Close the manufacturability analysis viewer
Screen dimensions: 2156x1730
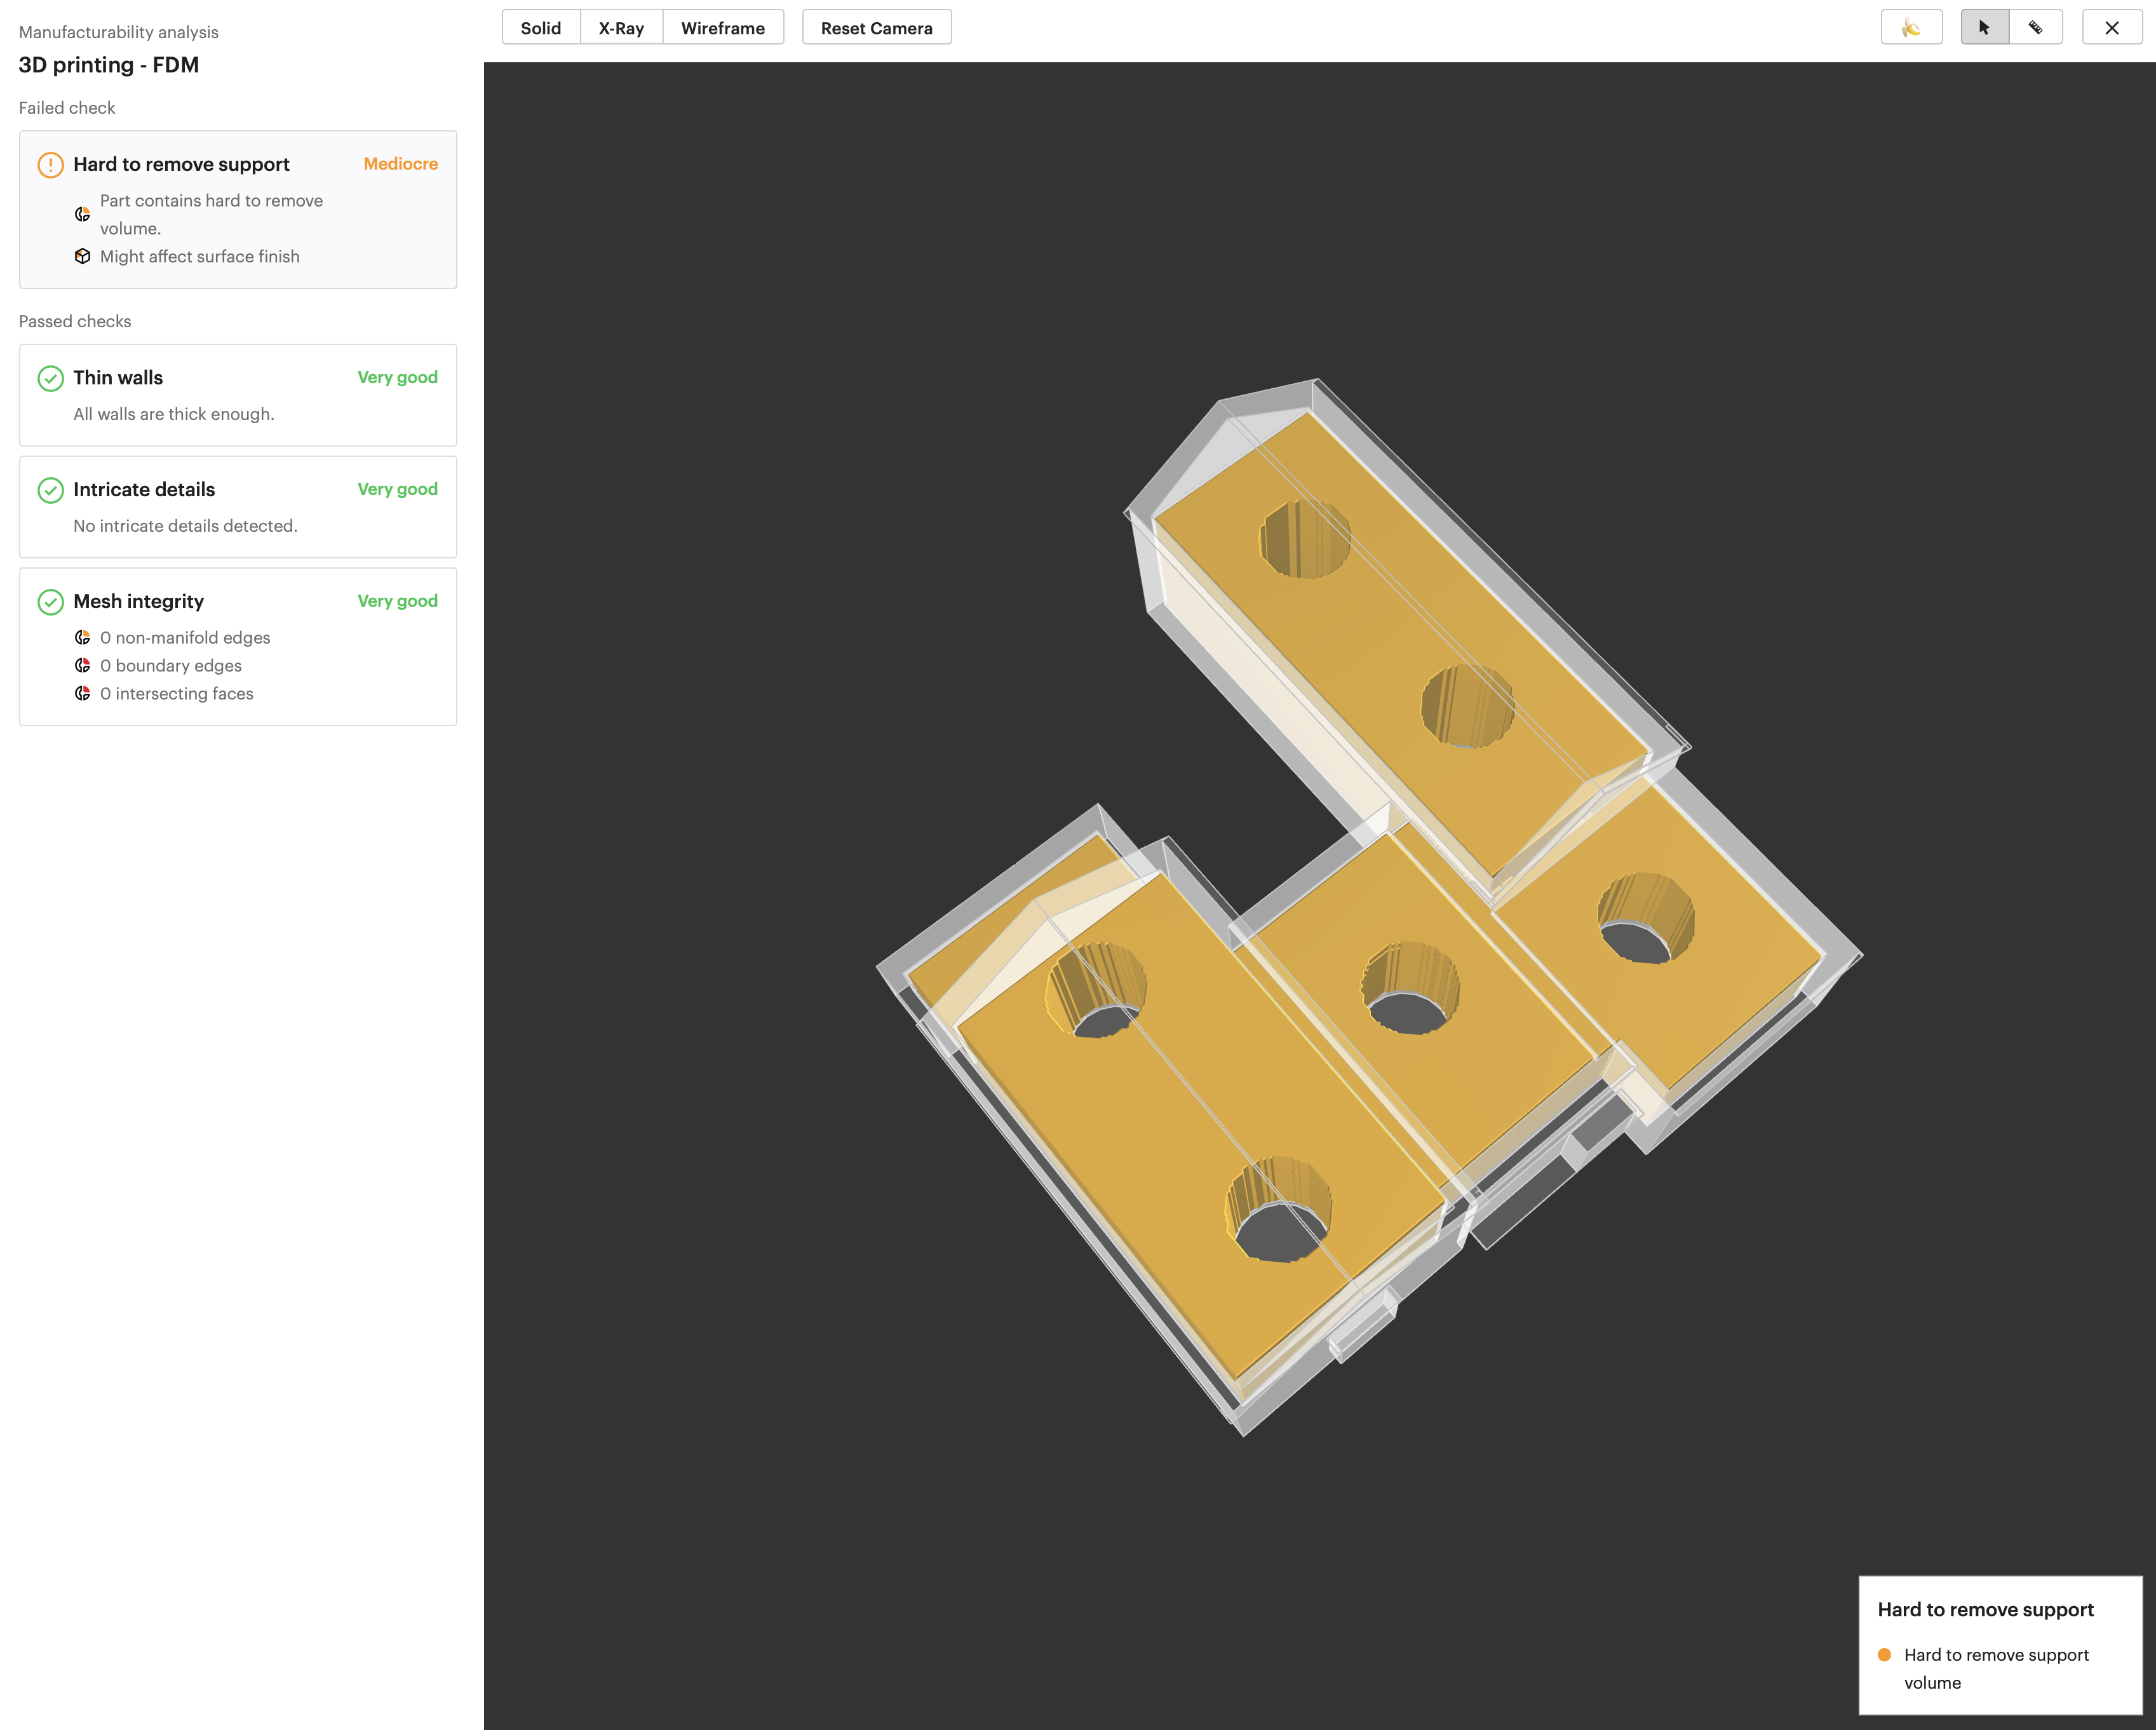(2111, 28)
